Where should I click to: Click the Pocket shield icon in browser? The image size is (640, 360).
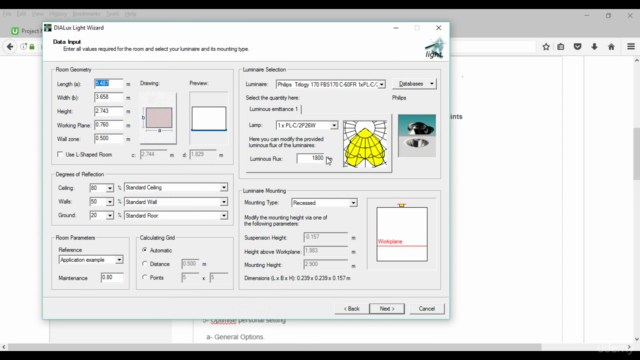coord(577,47)
